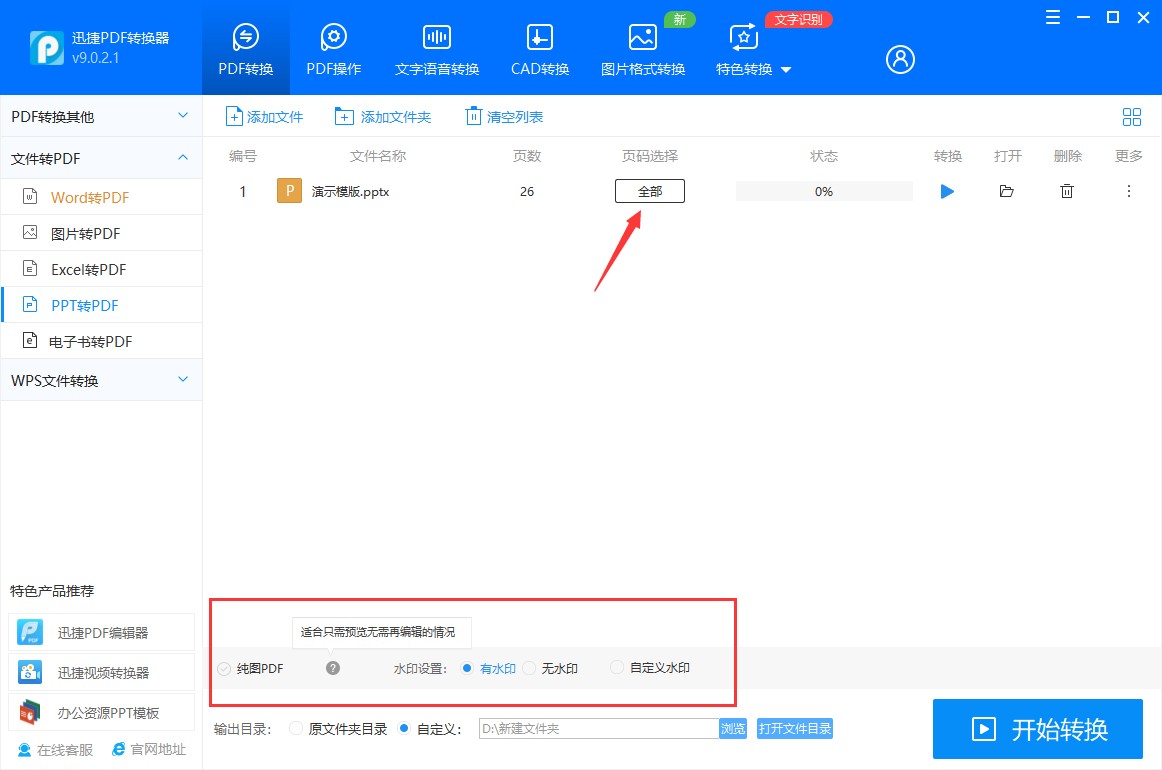Viewport: 1162px width, 770px height.
Task: Expand the WPS文件转换 sidebar section
Action: (101, 380)
